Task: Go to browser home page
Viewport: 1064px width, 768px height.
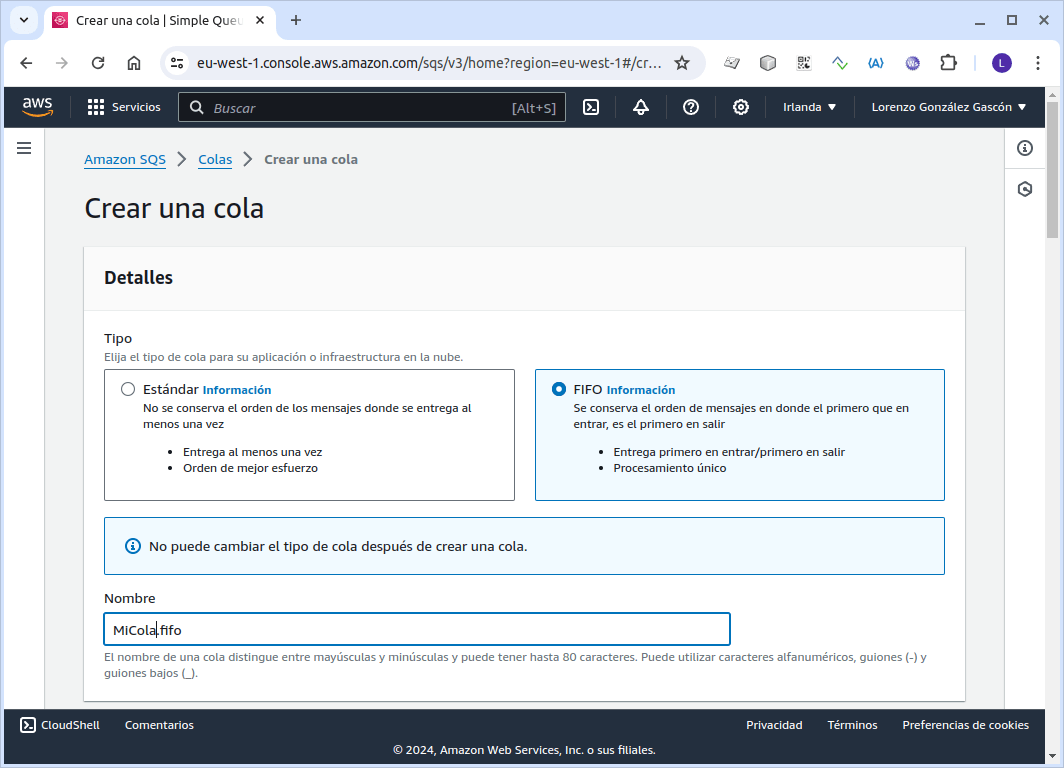Action: [134, 63]
